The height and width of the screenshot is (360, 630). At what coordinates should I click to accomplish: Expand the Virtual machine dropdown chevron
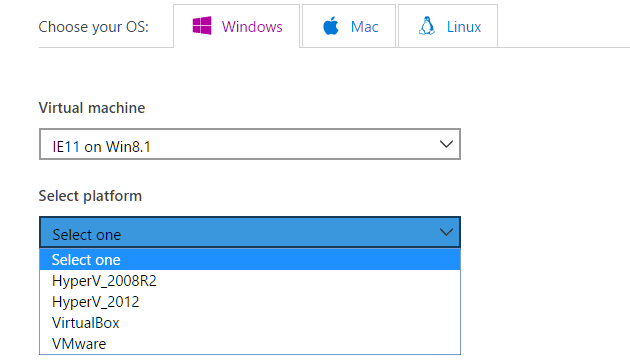click(x=446, y=144)
